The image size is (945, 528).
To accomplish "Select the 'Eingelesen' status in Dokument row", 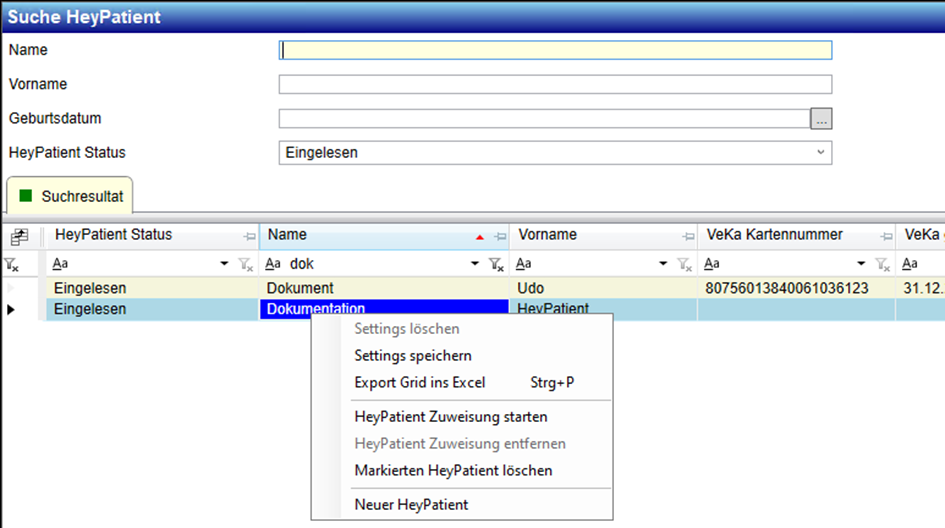I will [152, 288].
